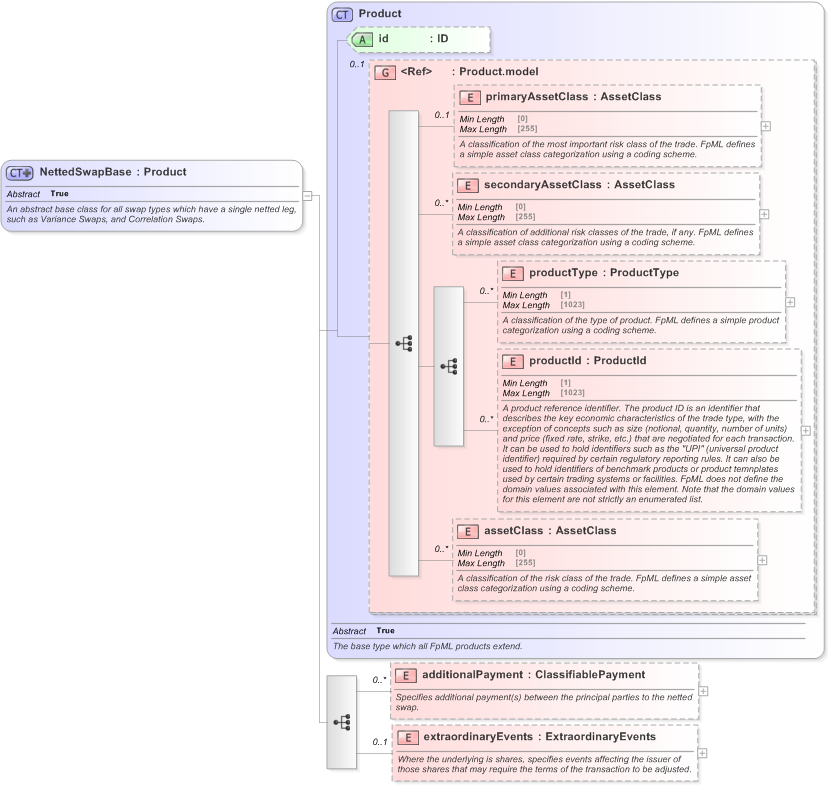Click the G group icon for Product.model
The height and width of the screenshot is (787, 828).
pyautogui.click(x=385, y=73)
